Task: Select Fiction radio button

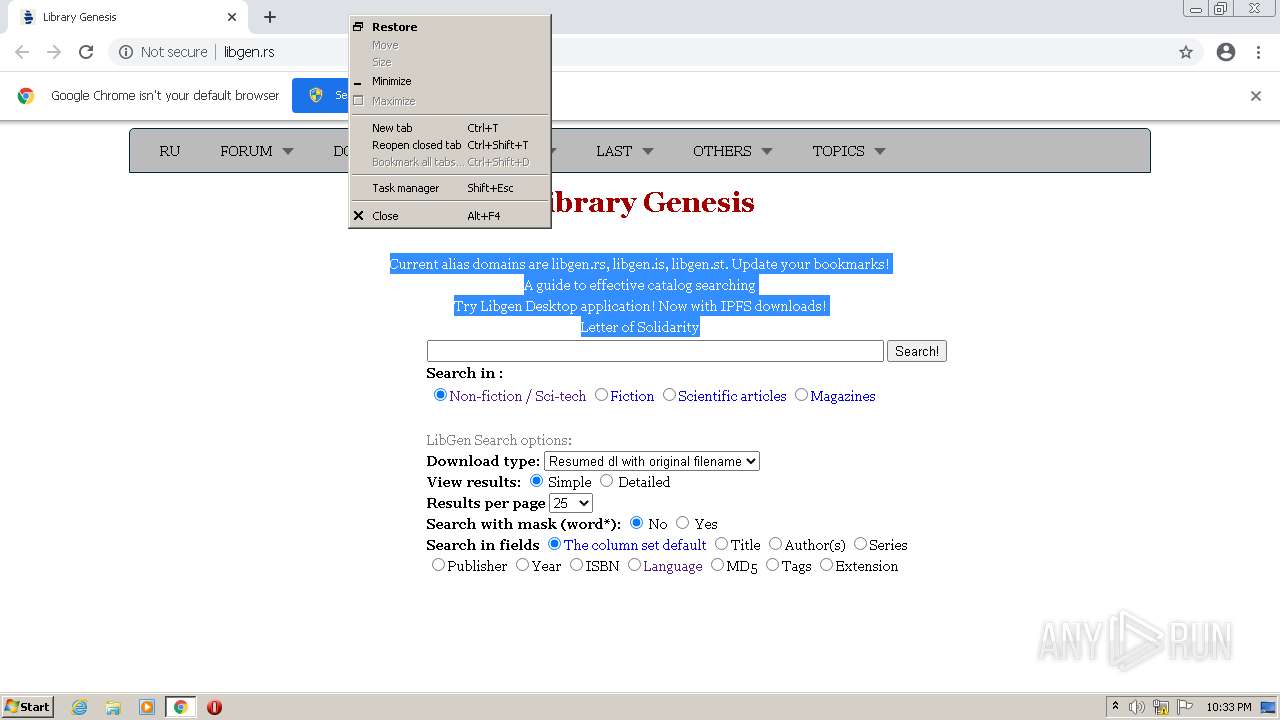Action: coord(601,395)
